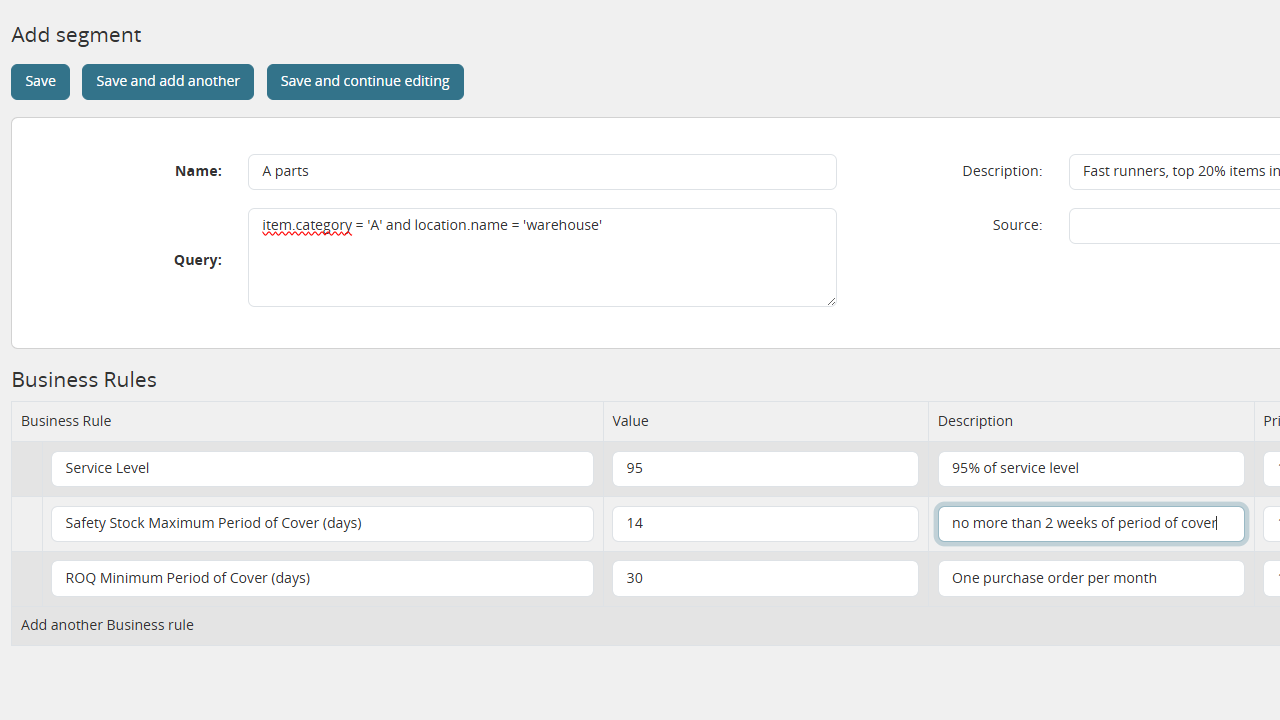Click the 'Description:' label beside the Name field
The height and width of the screenshot is (720, 1280).
click(1002, 171)
